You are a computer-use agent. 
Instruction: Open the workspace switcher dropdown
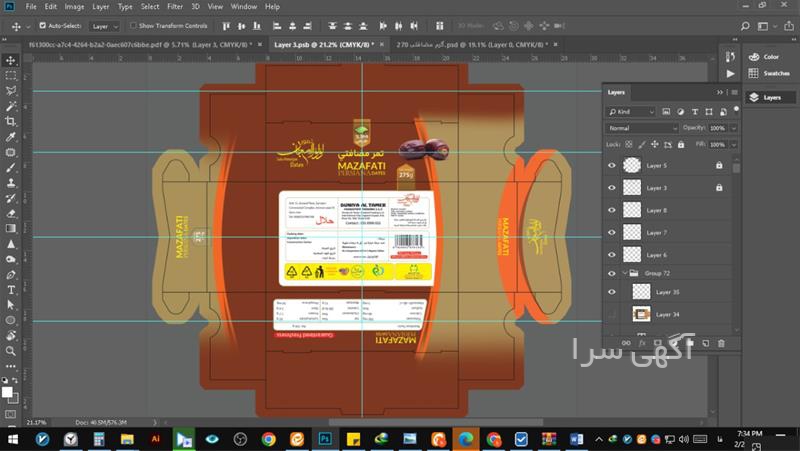click(x=766, y=26)
